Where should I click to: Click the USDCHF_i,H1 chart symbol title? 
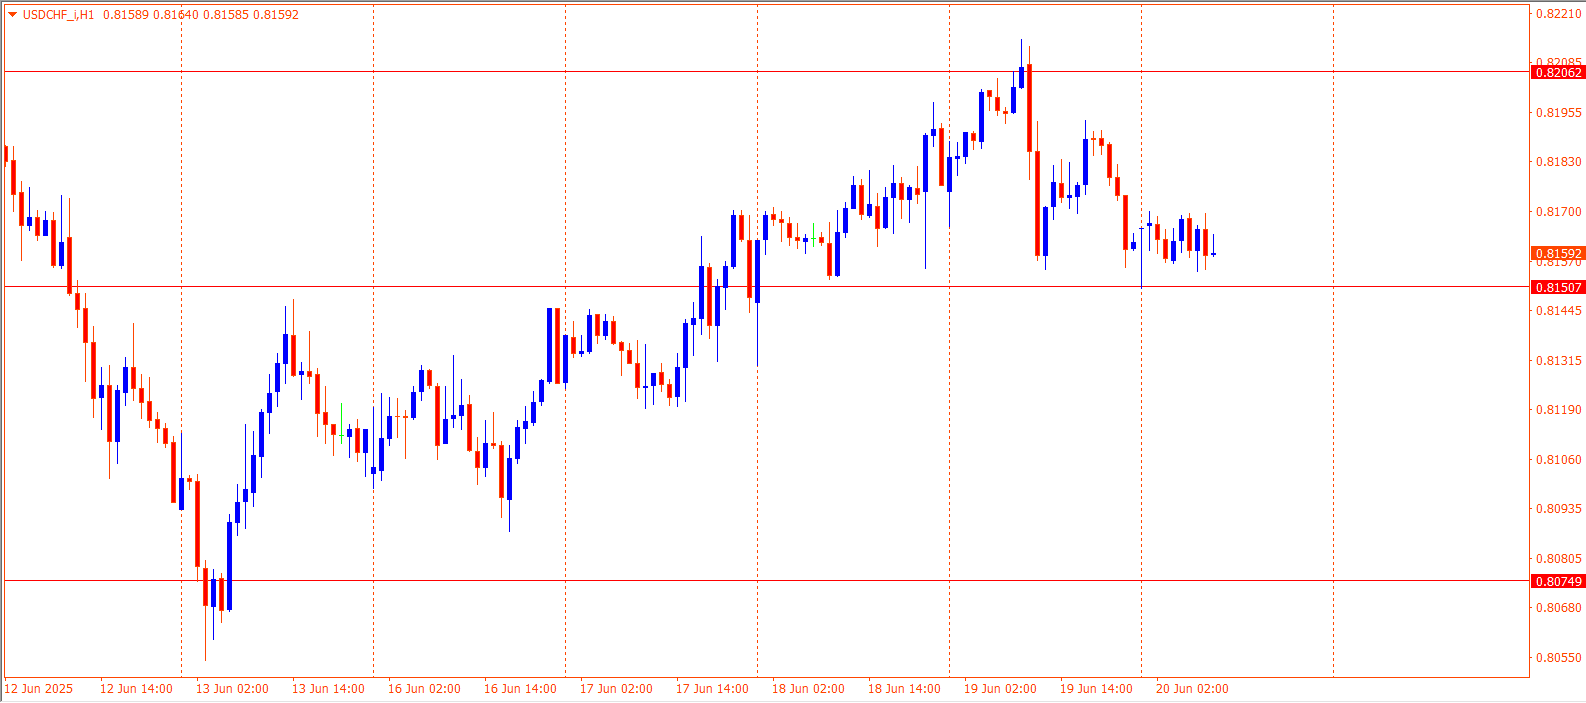(58, 15)
